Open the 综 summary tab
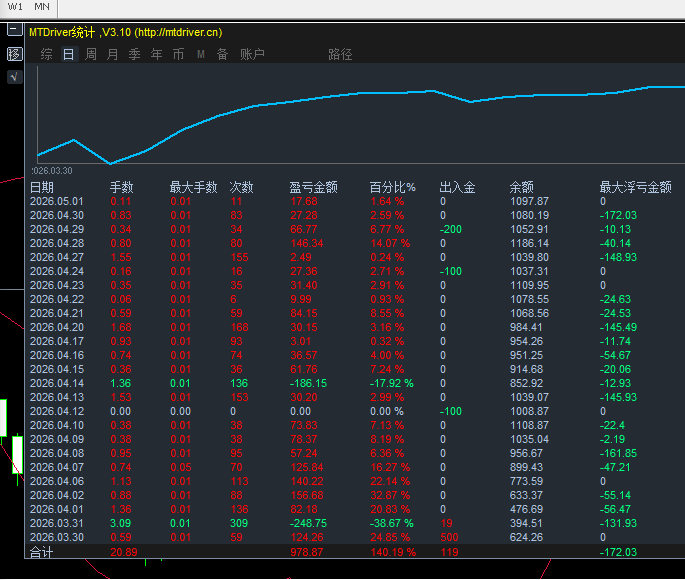The width and height of the screenshot is (685, 580). [46, 54]
